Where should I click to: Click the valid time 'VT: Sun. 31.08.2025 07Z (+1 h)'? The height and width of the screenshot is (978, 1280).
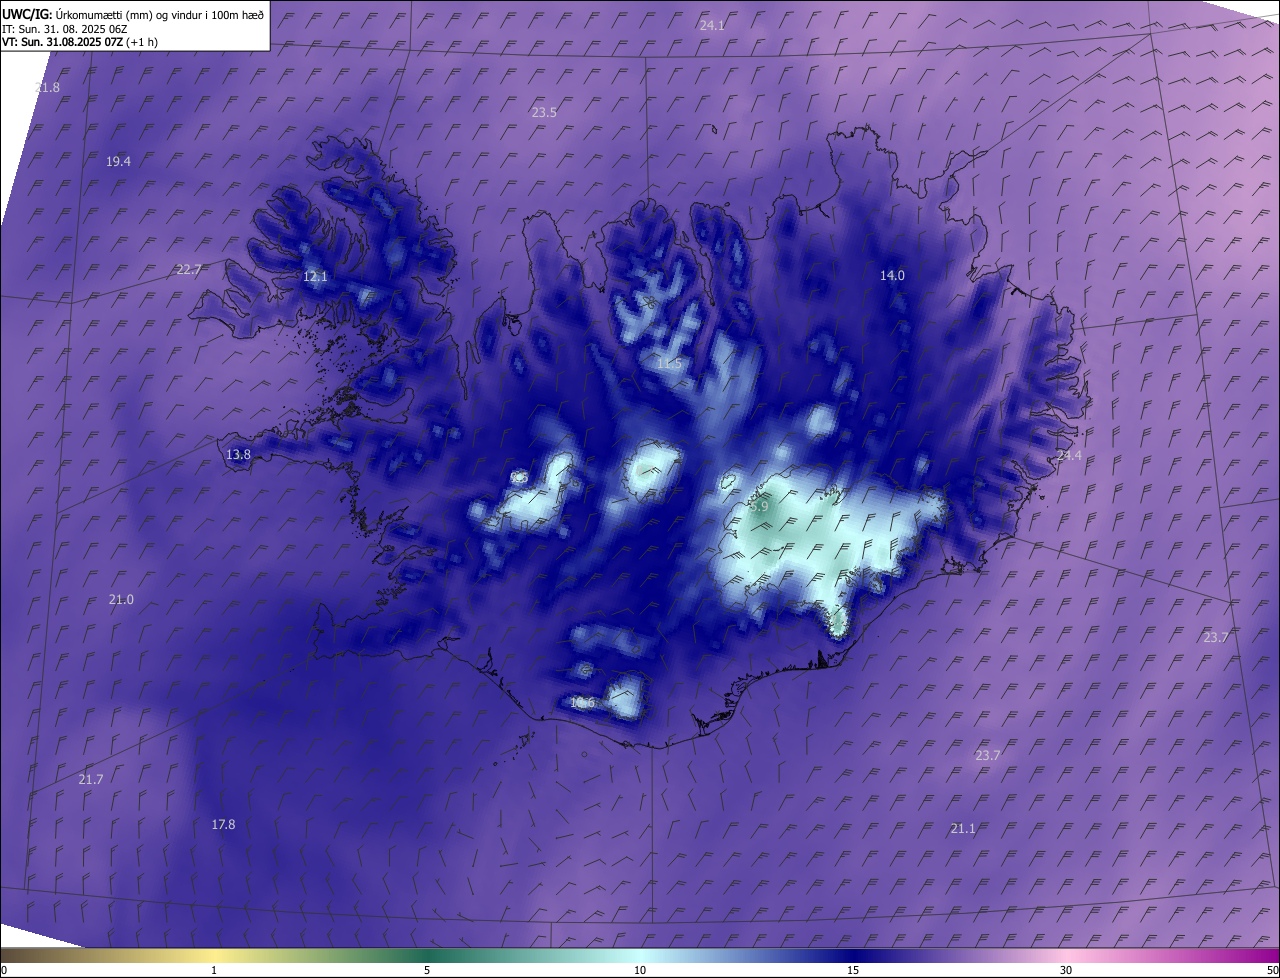click(80, 42)
